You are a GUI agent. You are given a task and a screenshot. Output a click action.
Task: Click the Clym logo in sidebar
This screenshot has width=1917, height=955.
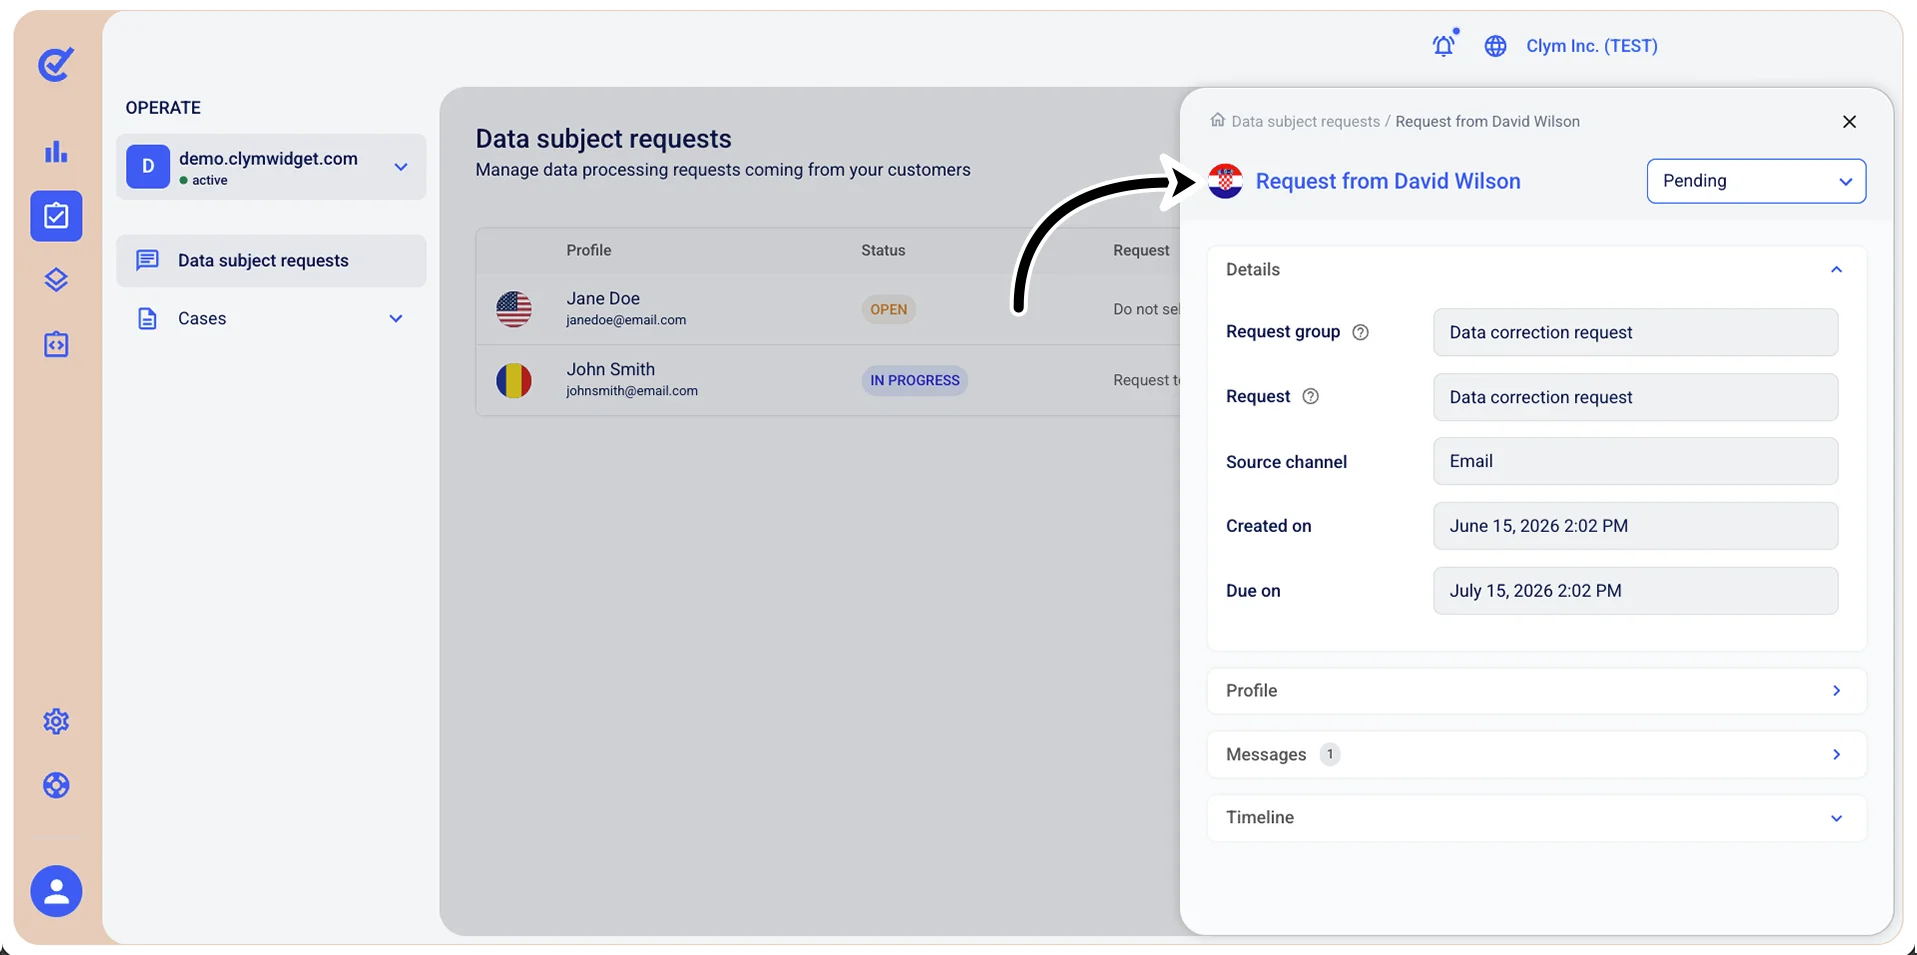56,64
